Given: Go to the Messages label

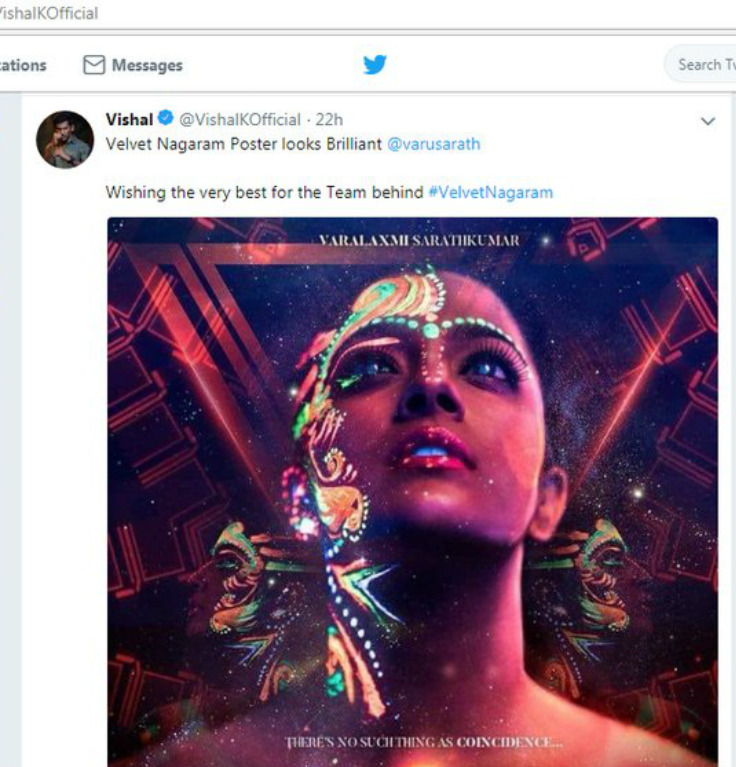Looking at the screenshot, I should pos(147,65).
